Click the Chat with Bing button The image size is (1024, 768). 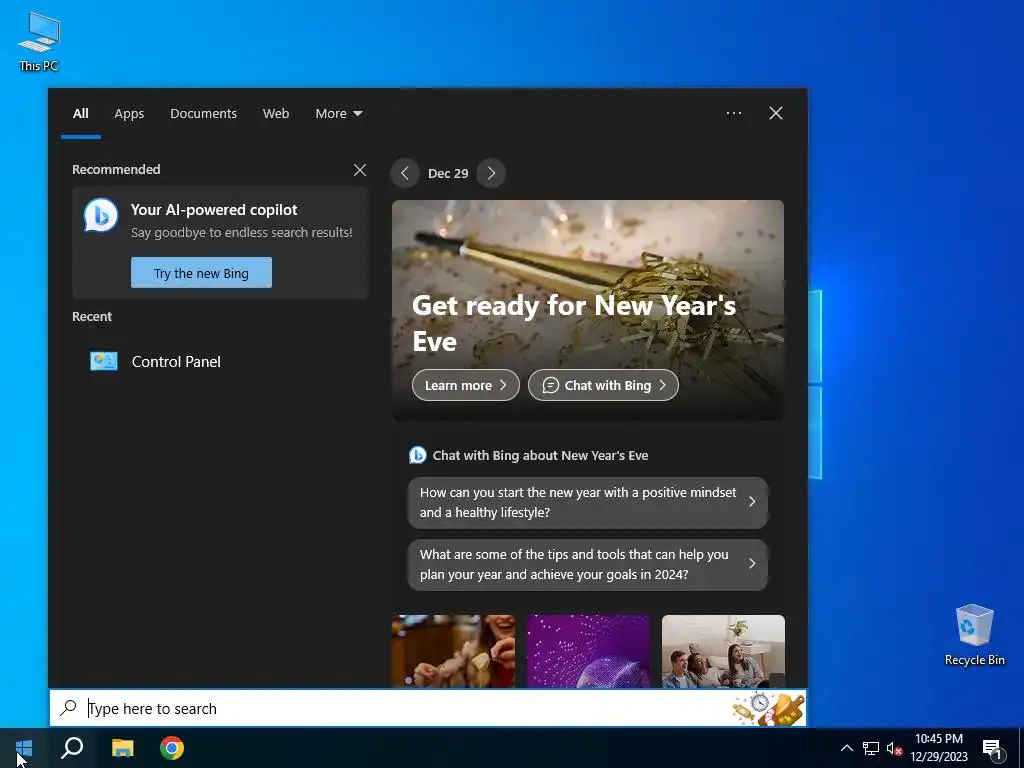(603, 385)
